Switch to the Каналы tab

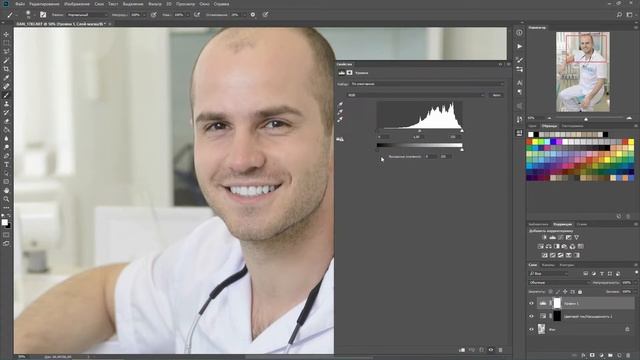point(548,265)
